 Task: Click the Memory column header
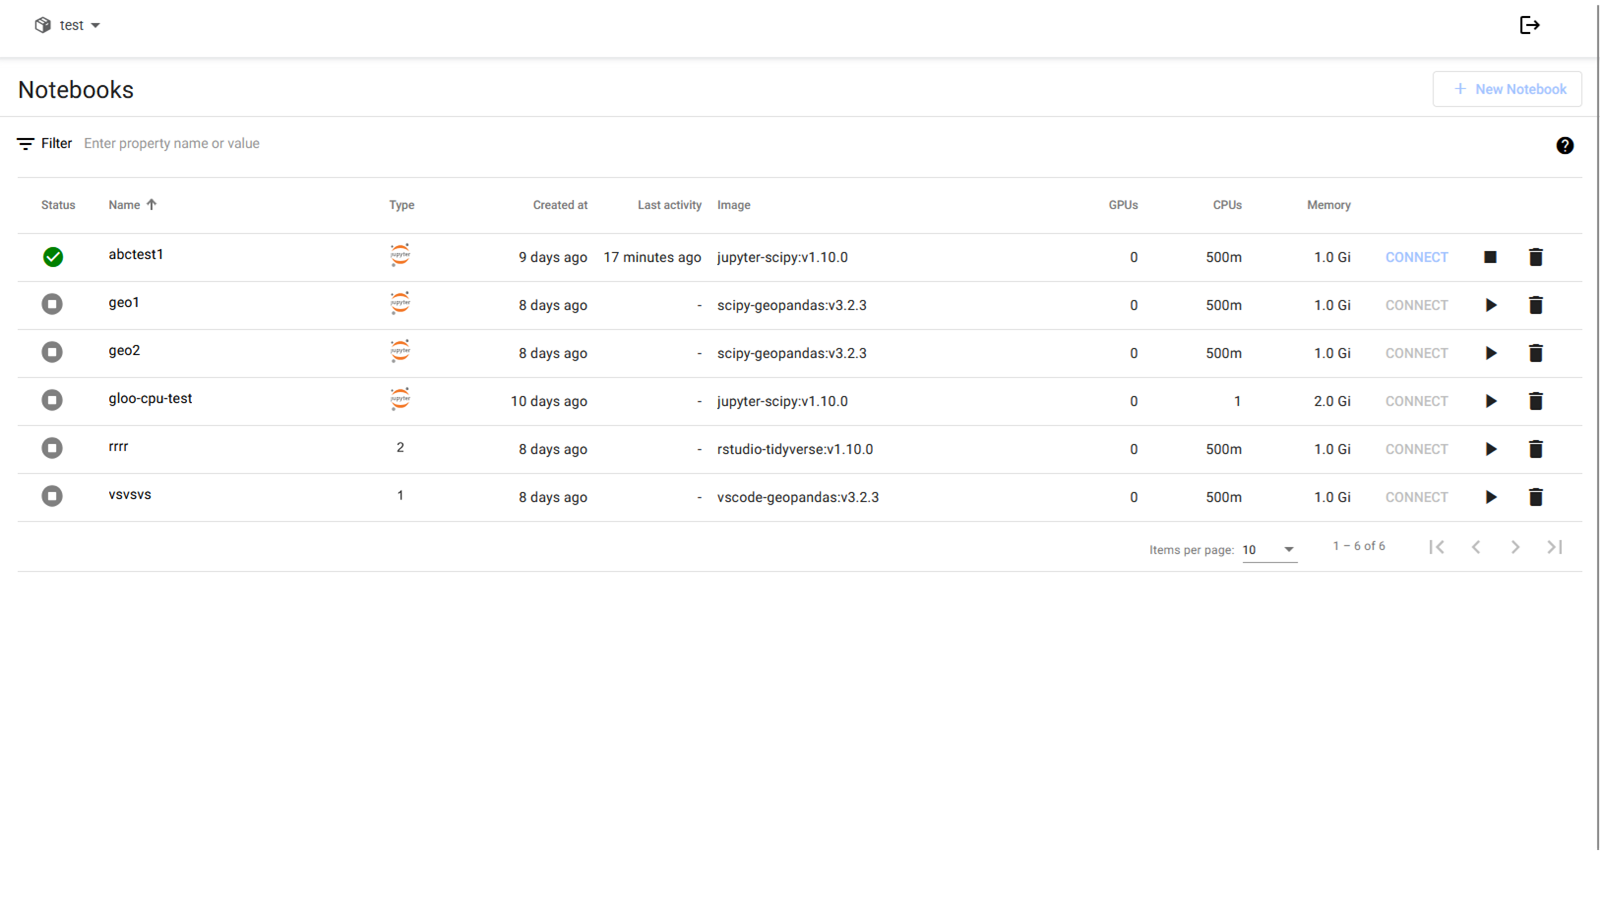pyautogui.click(x=1329, y=205)
